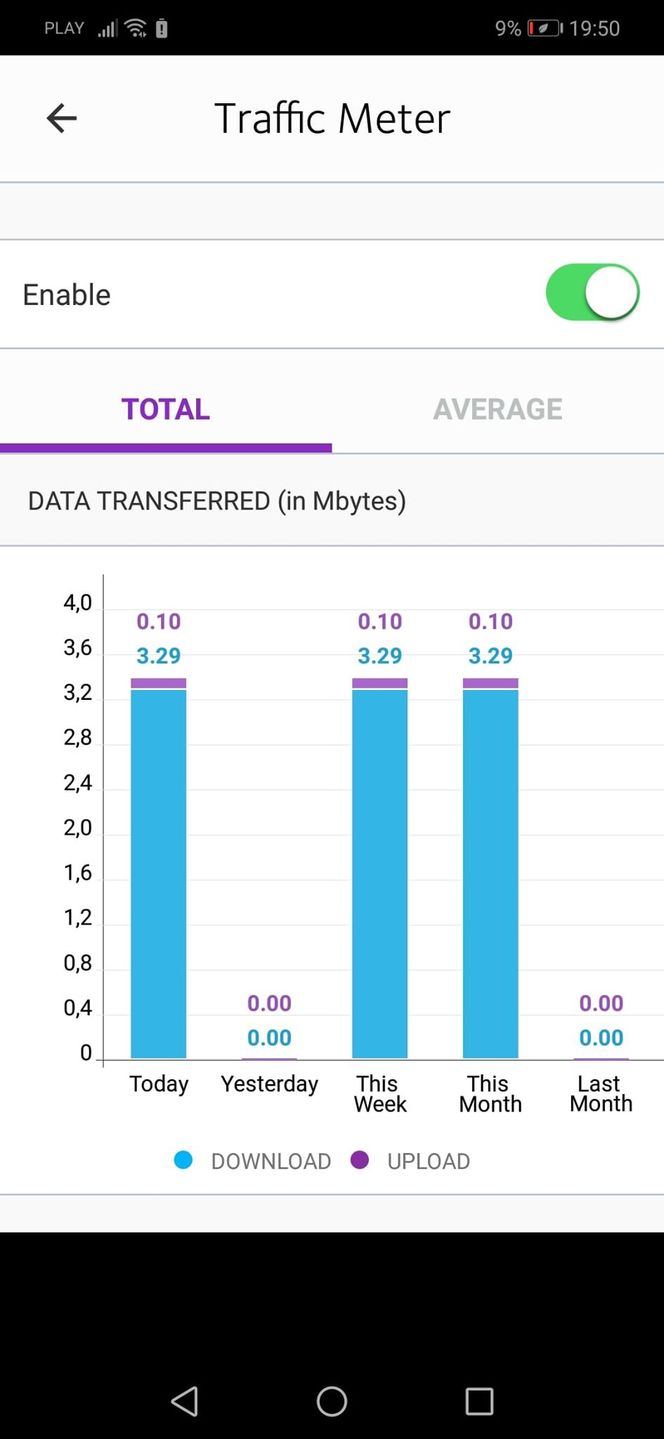Open recent apps square button
The image size is (664, 1439).
click(480, 1401)
